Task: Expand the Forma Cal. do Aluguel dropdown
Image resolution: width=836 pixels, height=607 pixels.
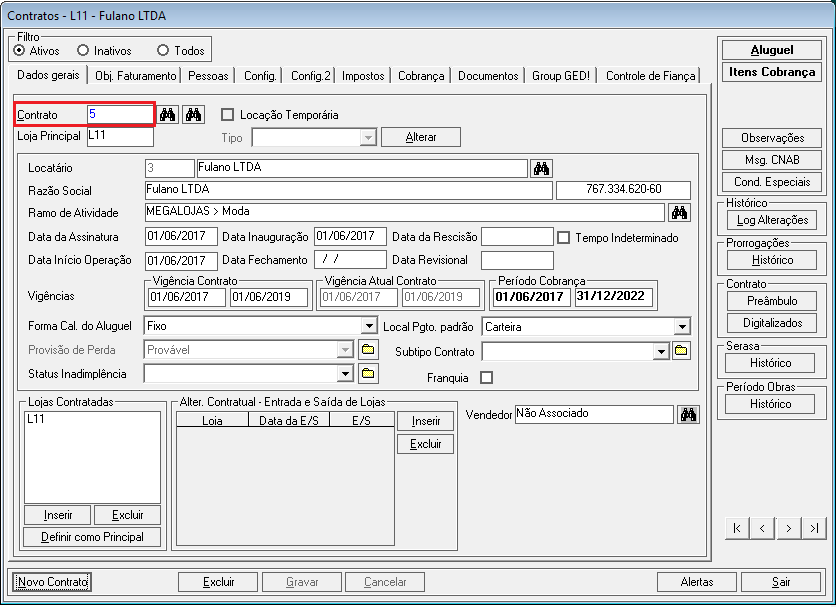Action: click(369, 326)
